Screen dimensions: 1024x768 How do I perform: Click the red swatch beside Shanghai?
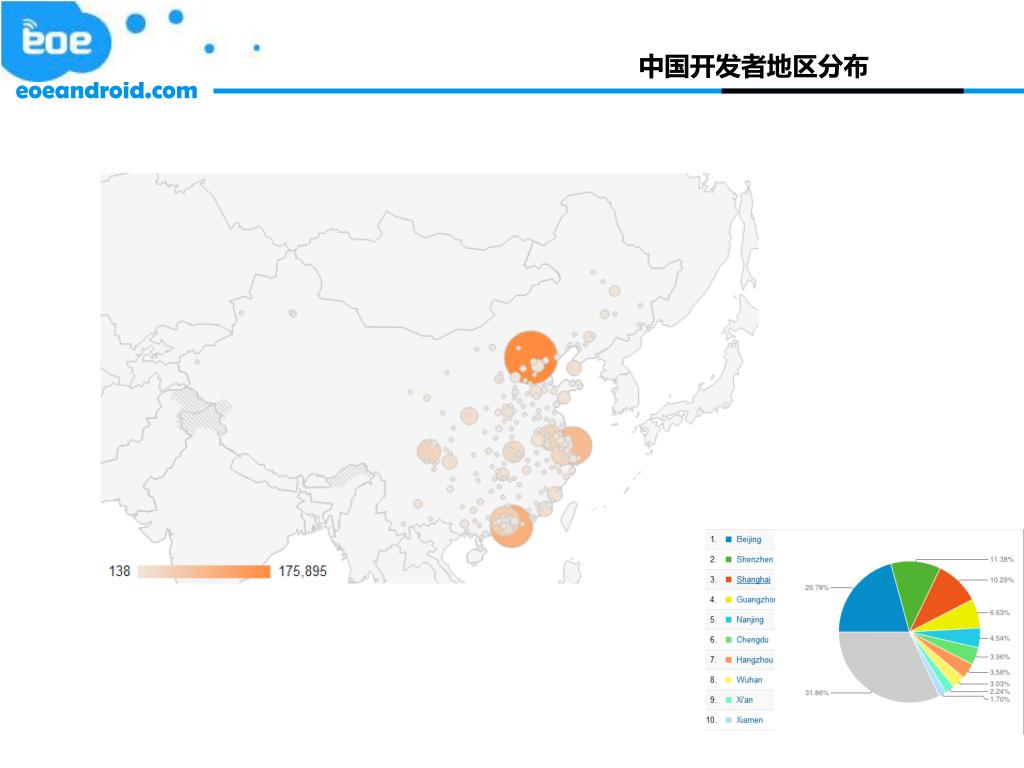pyautogui.click(x=728, y=580)
